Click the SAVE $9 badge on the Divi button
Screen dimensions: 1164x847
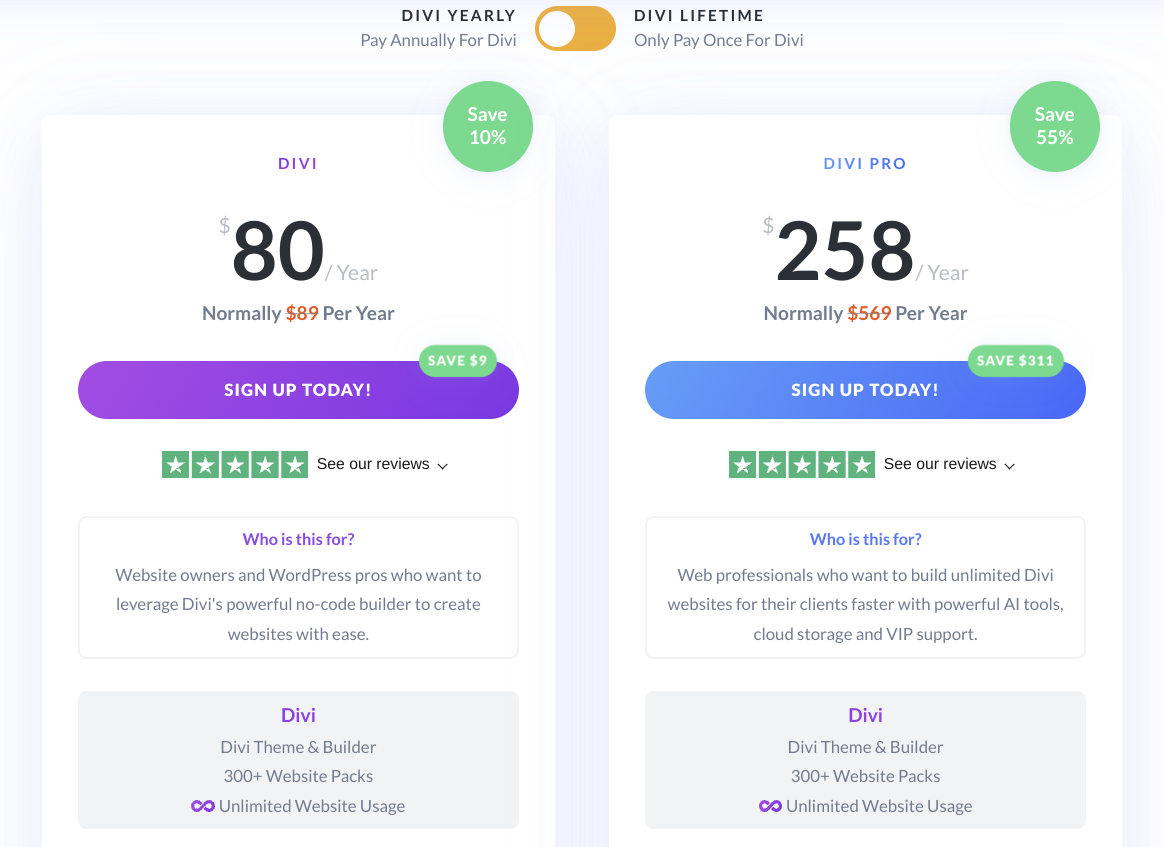click(x=457, y=361)
